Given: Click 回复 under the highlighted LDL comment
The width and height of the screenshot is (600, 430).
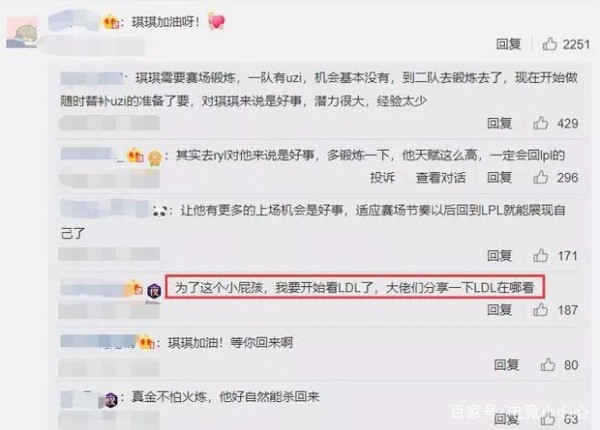Looking at the screenshot, I should tap(499, 310).
